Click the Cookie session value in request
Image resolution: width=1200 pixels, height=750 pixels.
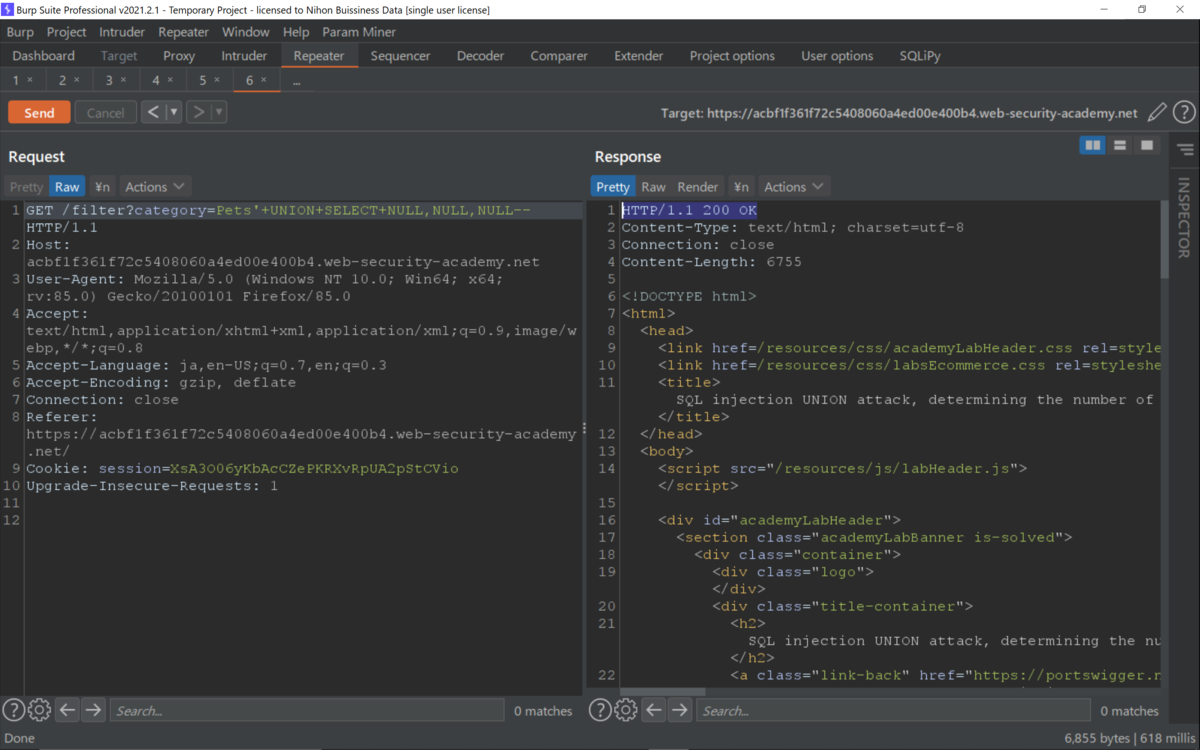[314, 468]
